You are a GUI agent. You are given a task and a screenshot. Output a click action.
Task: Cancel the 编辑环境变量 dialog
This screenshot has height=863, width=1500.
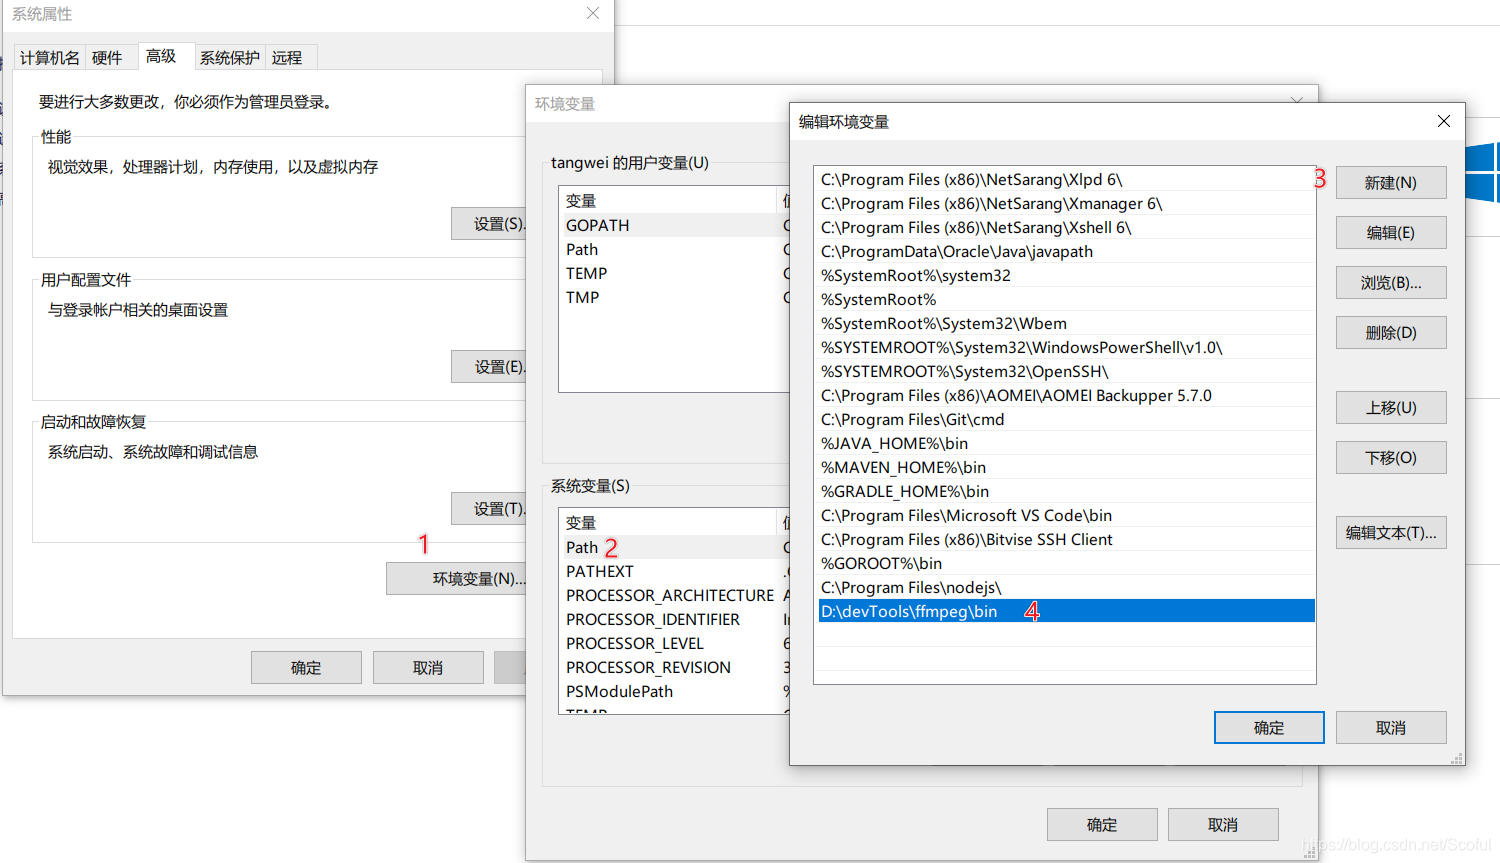(1391, 728)
